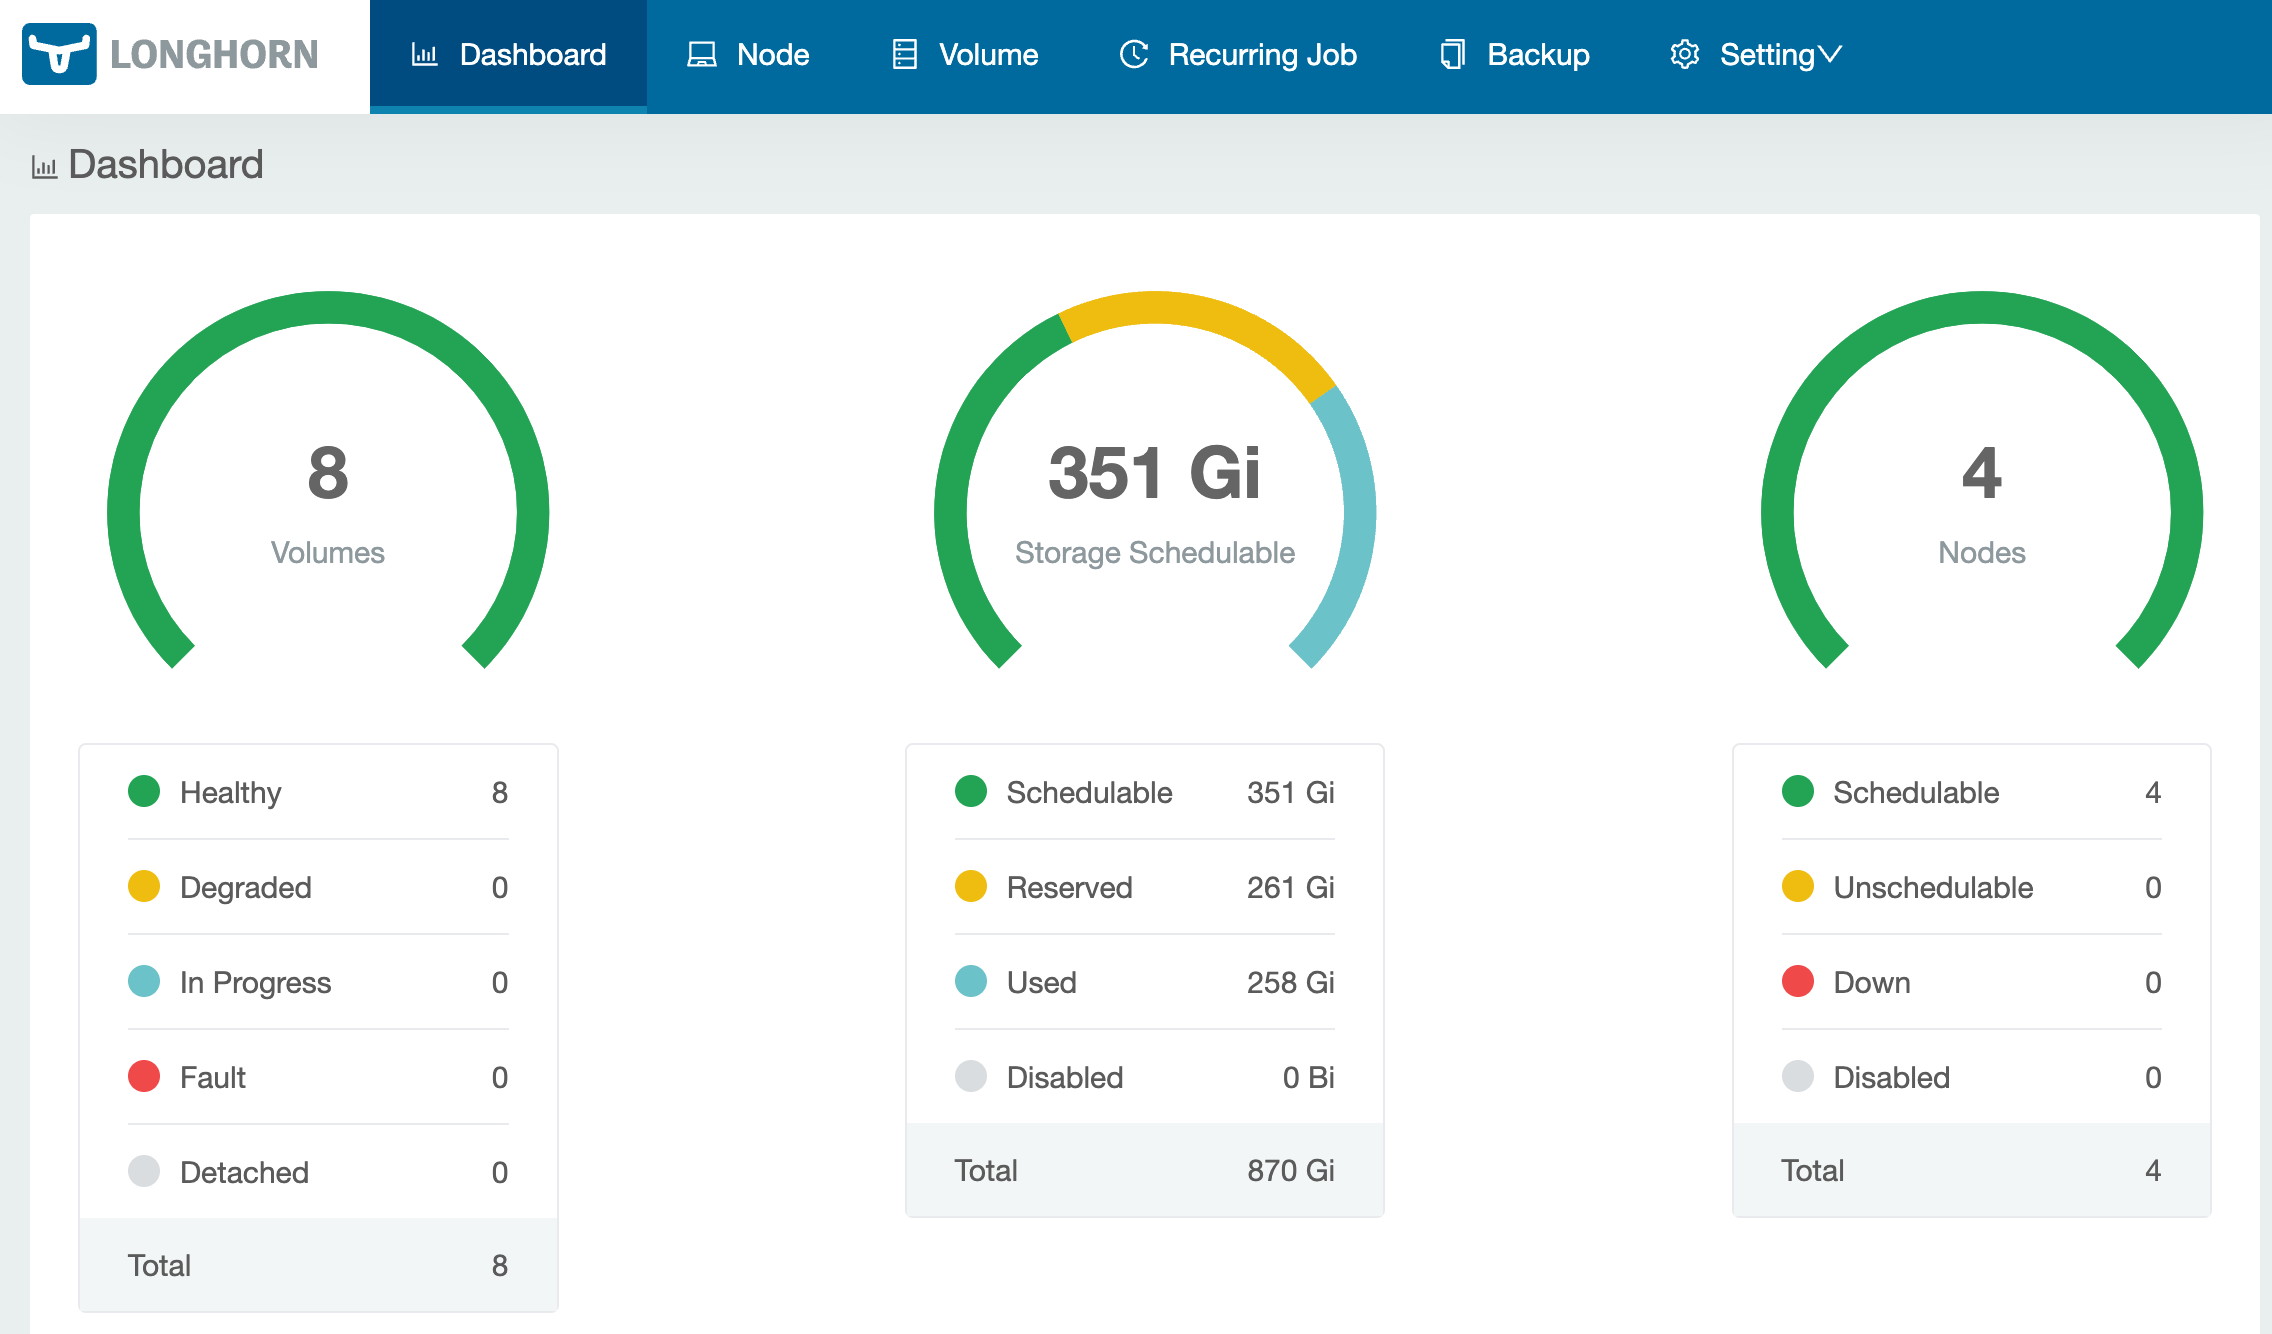Click the yellow Reserved storage swatch
The width and height of the screenshot is (2272, 1334).
point(971,887)
